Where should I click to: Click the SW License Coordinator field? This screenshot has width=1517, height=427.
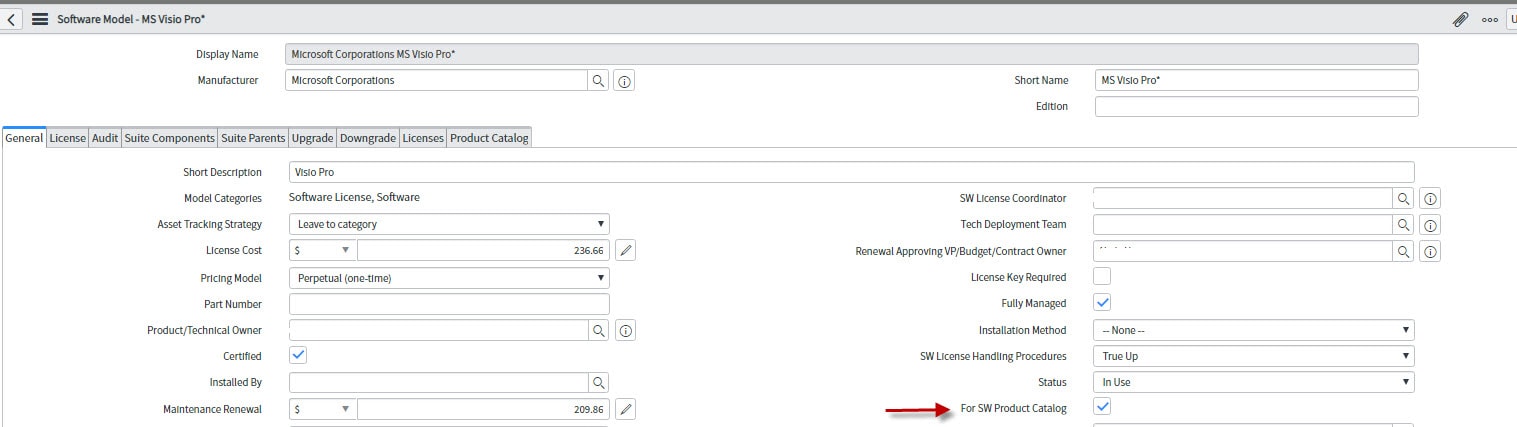(x=1244, y=198)
